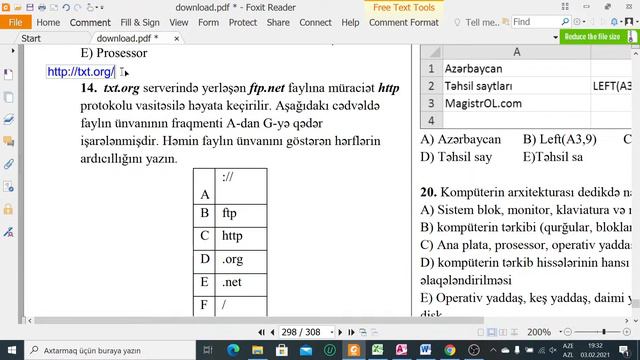This screenshot has width=640, height=360.
Task: Open the Connect ribbon tab
Action: pos(315,22)
